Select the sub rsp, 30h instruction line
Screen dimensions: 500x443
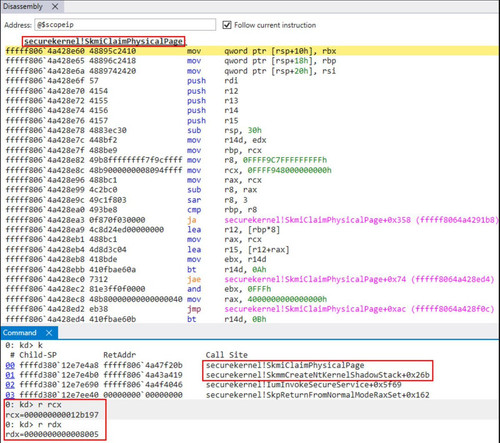click(133, 130)
